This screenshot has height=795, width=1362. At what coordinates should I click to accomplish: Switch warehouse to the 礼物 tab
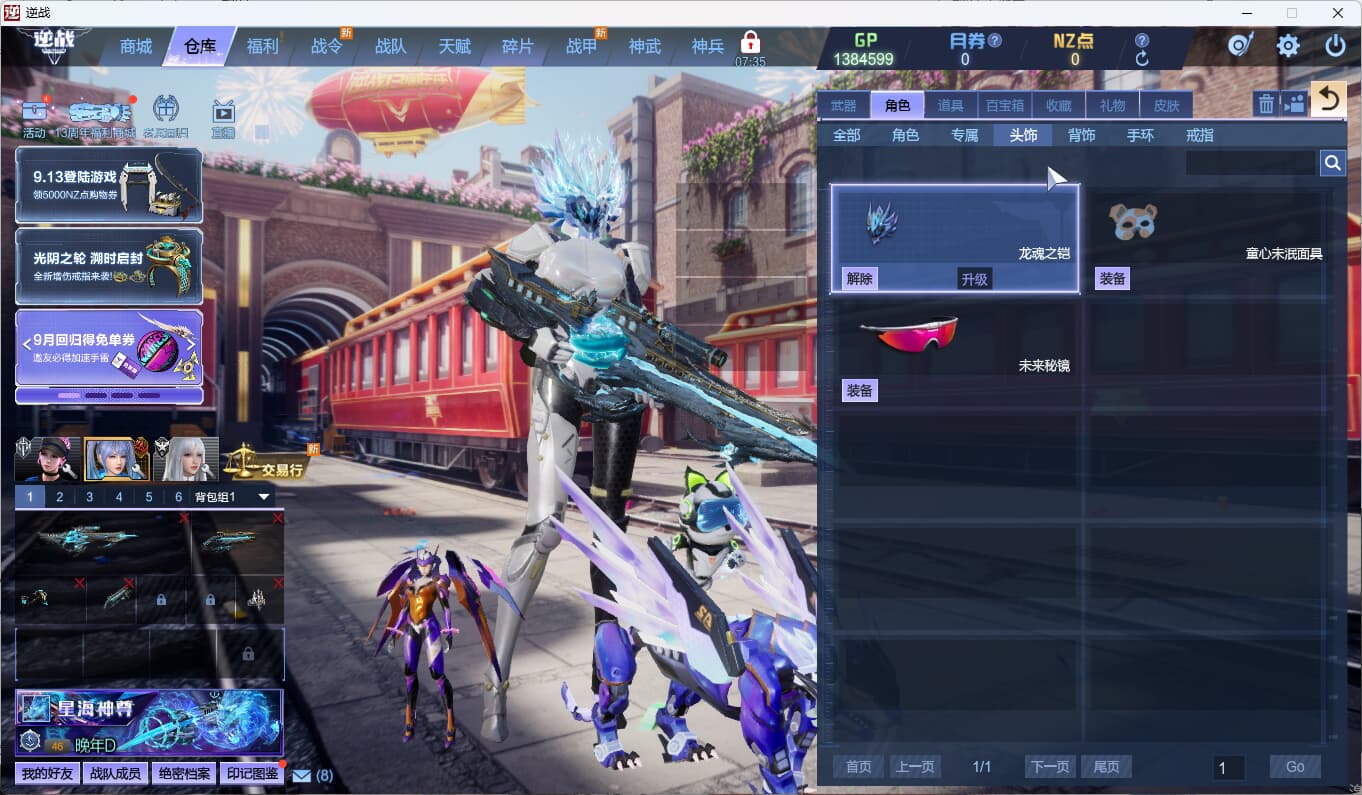pyautogui.click(x=1113, y=105)
